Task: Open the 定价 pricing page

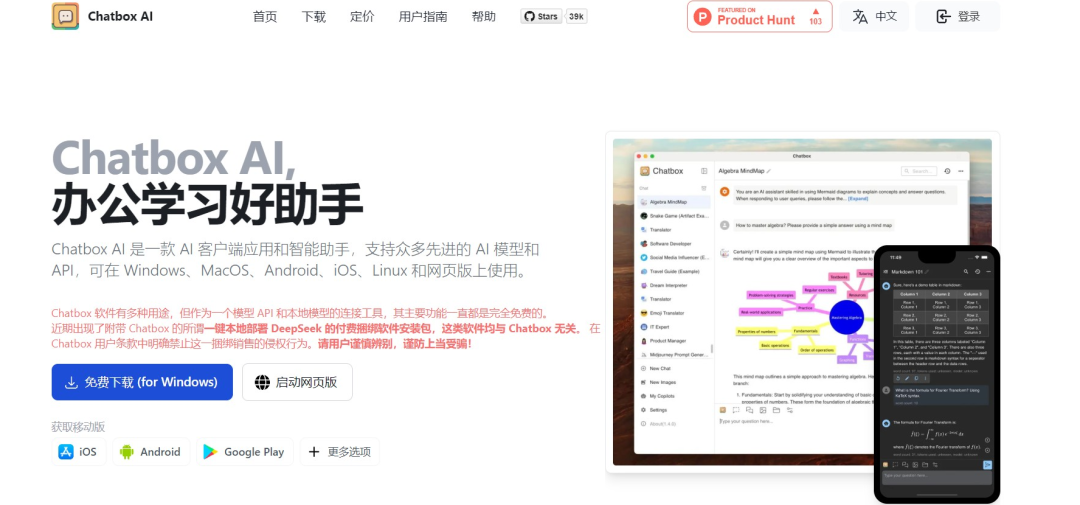Action: click(362, 17)
